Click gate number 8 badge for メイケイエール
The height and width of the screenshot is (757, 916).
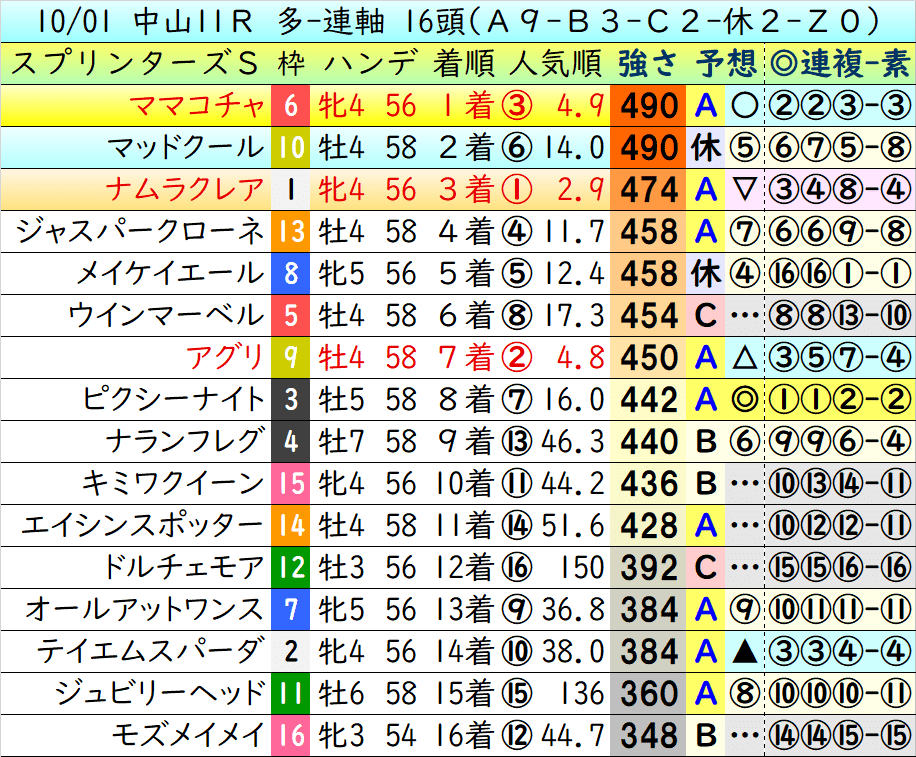click(290, 274)
